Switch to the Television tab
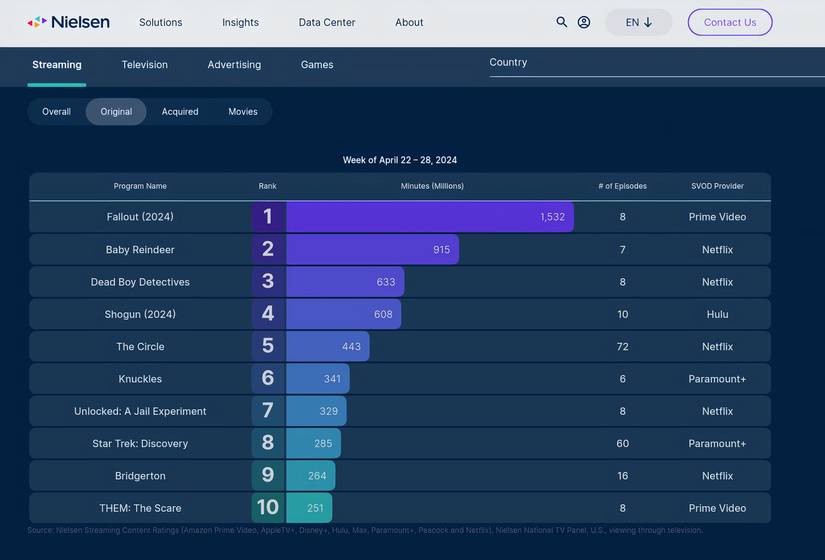 (x=145, y=65)
